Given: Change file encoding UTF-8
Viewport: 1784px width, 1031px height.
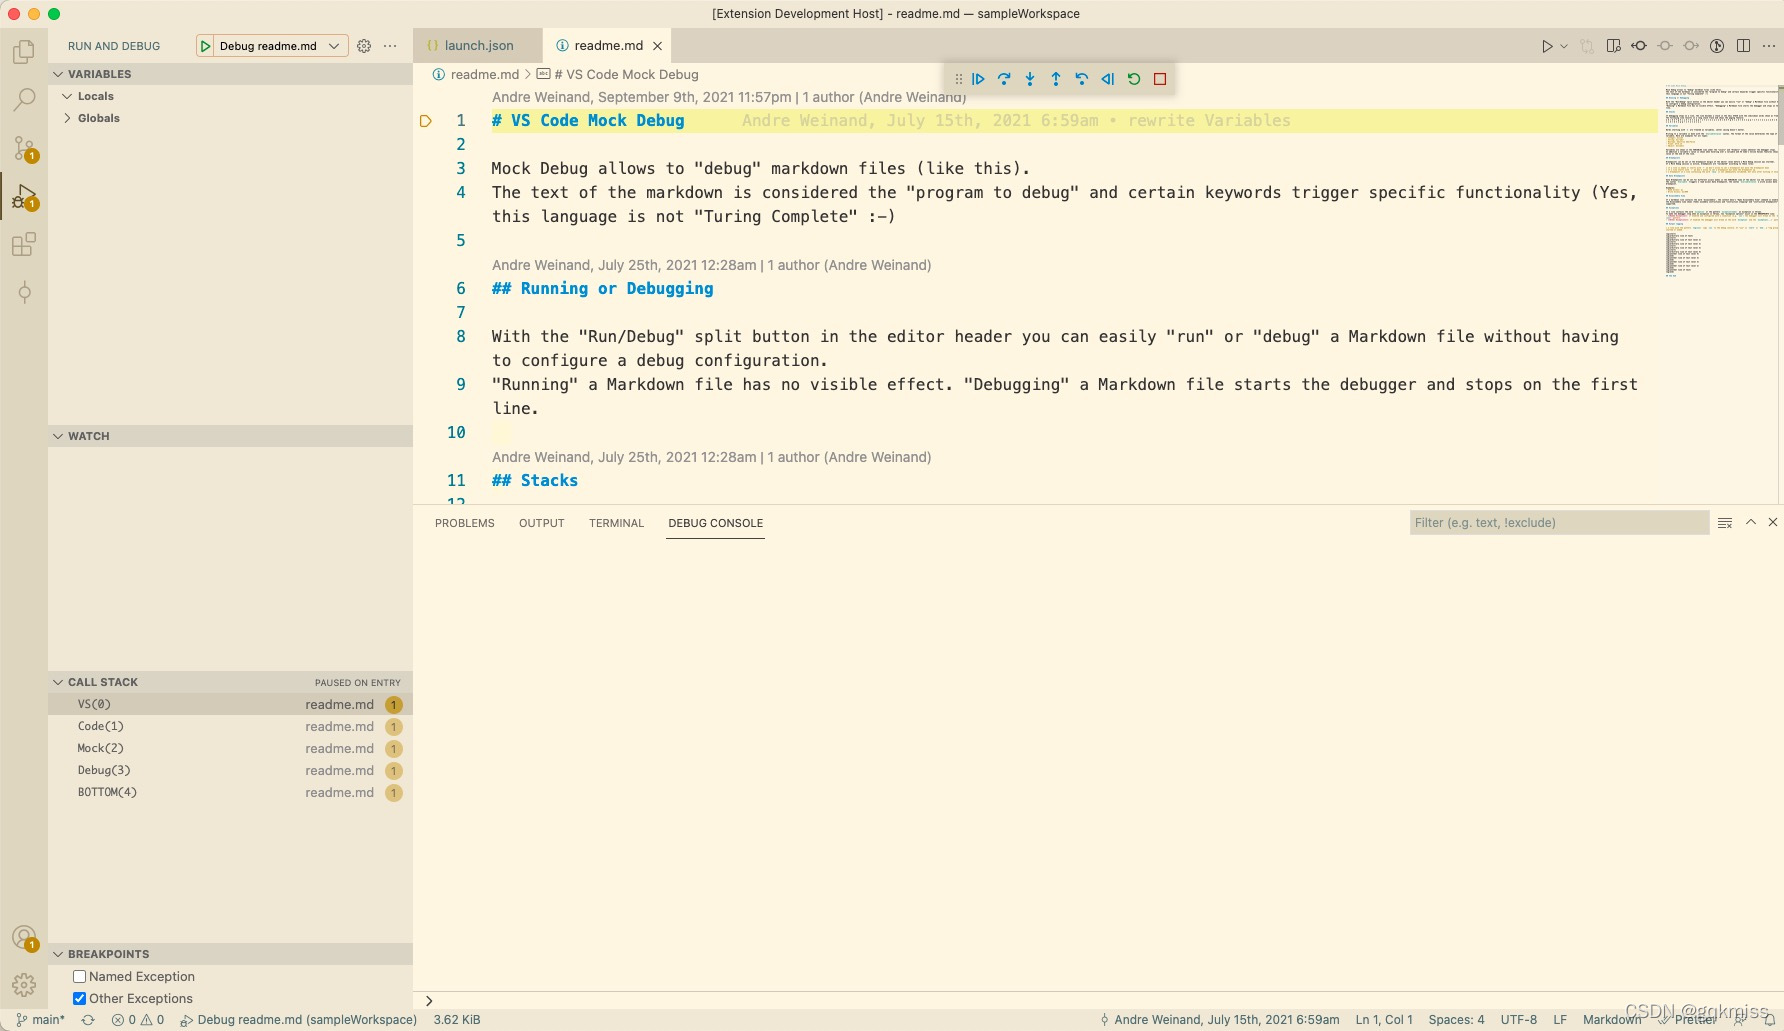Looking at the screenshot, I should [x=1518, y=1020].
